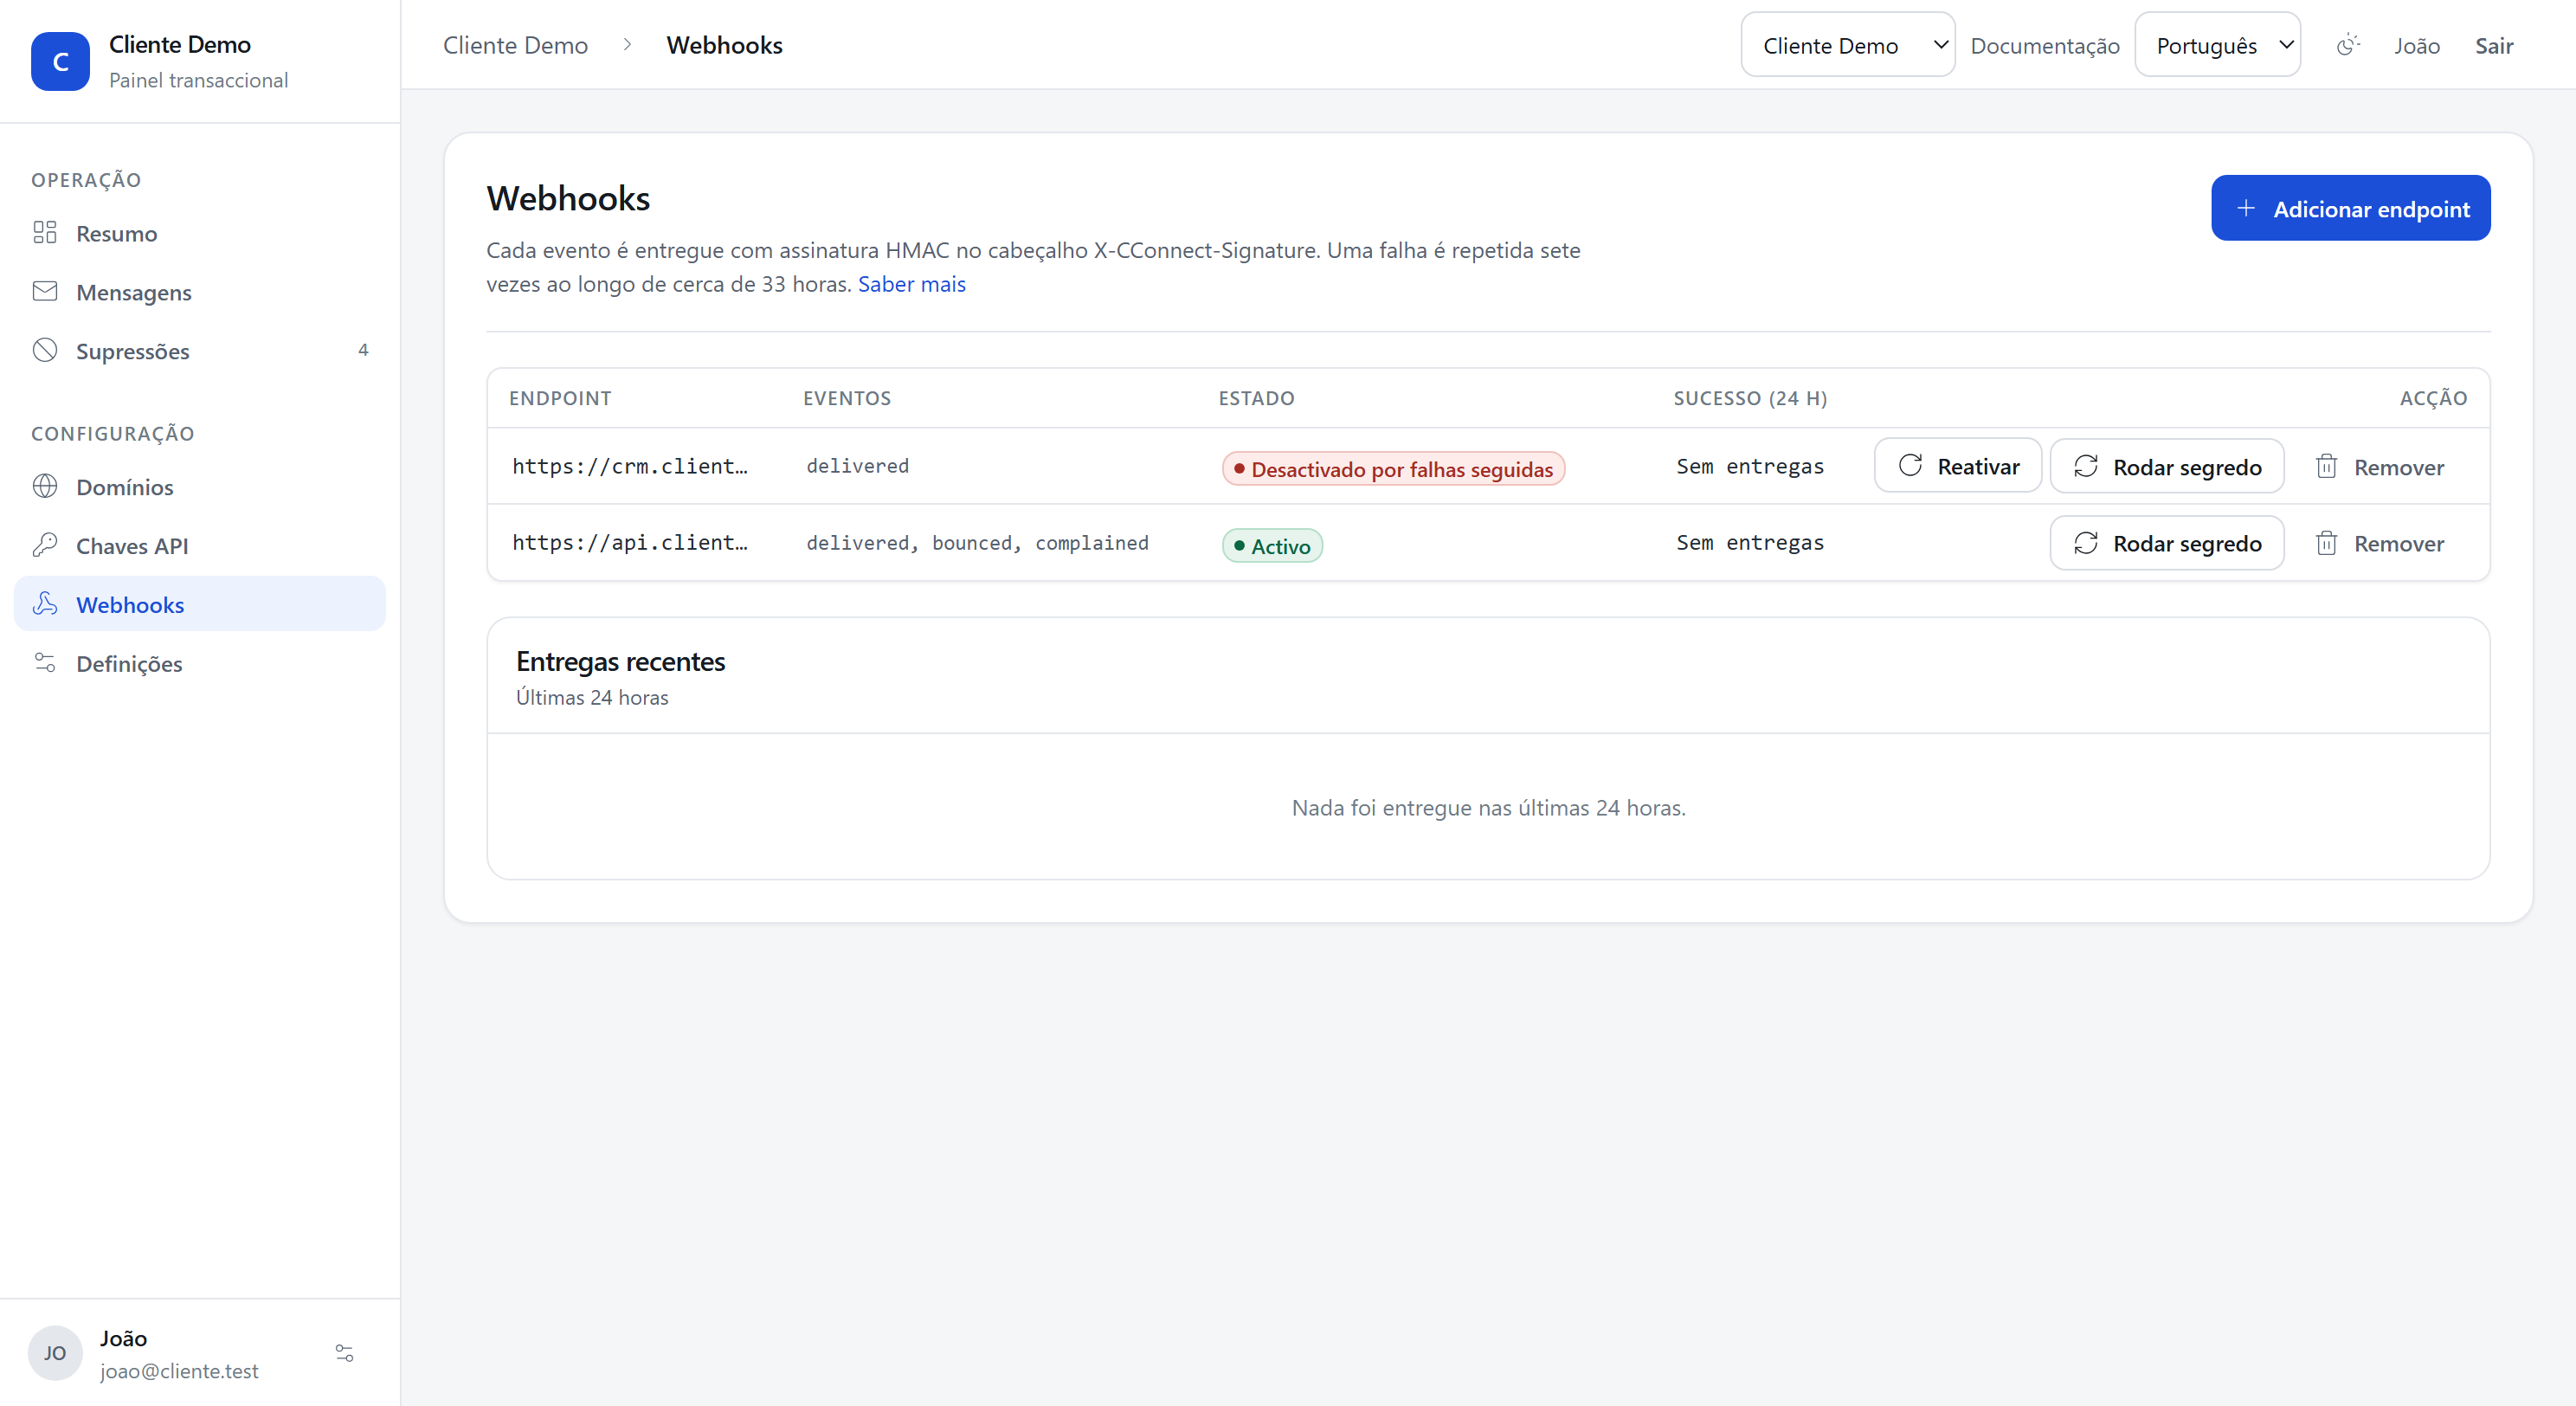Click the Resumo grid icon in sidebar

coord(45,233)
